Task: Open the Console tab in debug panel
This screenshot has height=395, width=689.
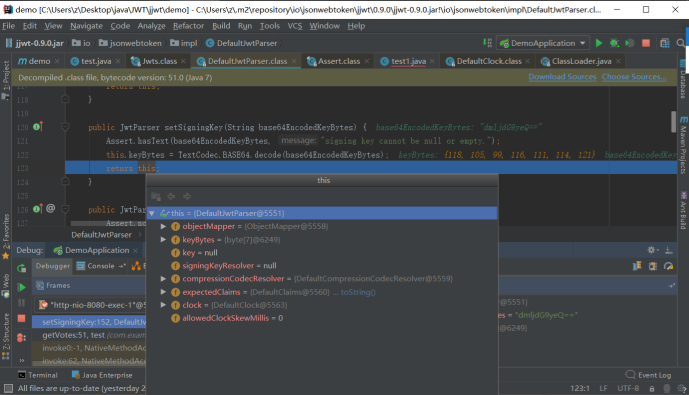Action: pyautogui.click(x=101, y=266)
